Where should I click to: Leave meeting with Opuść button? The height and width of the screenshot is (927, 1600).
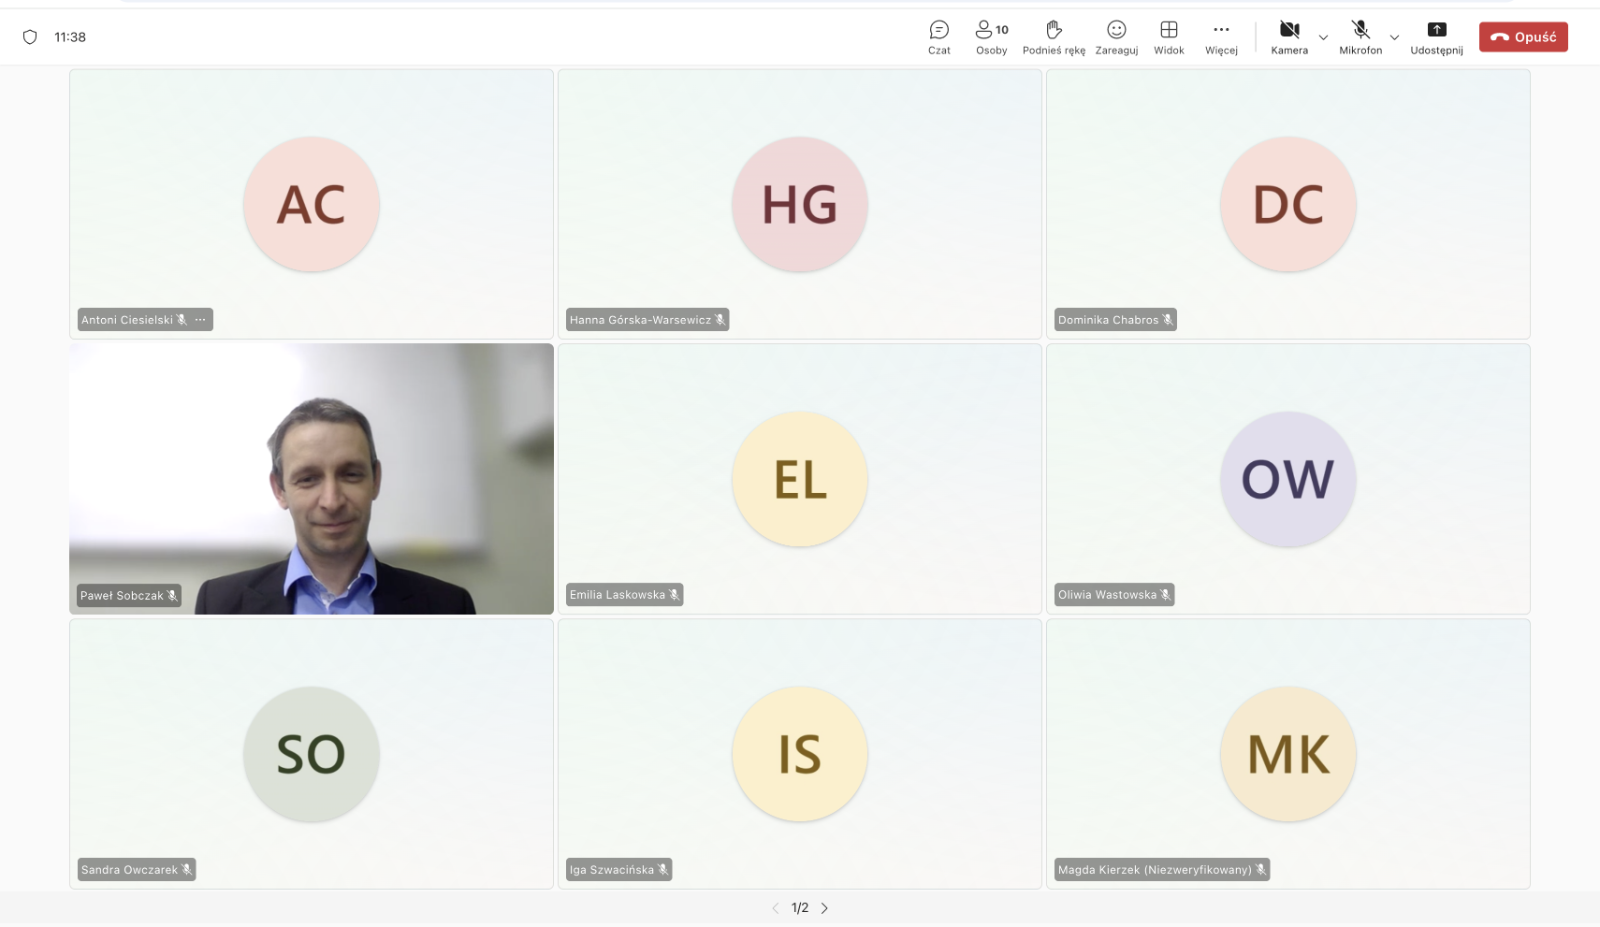(x=1523, y=37)
